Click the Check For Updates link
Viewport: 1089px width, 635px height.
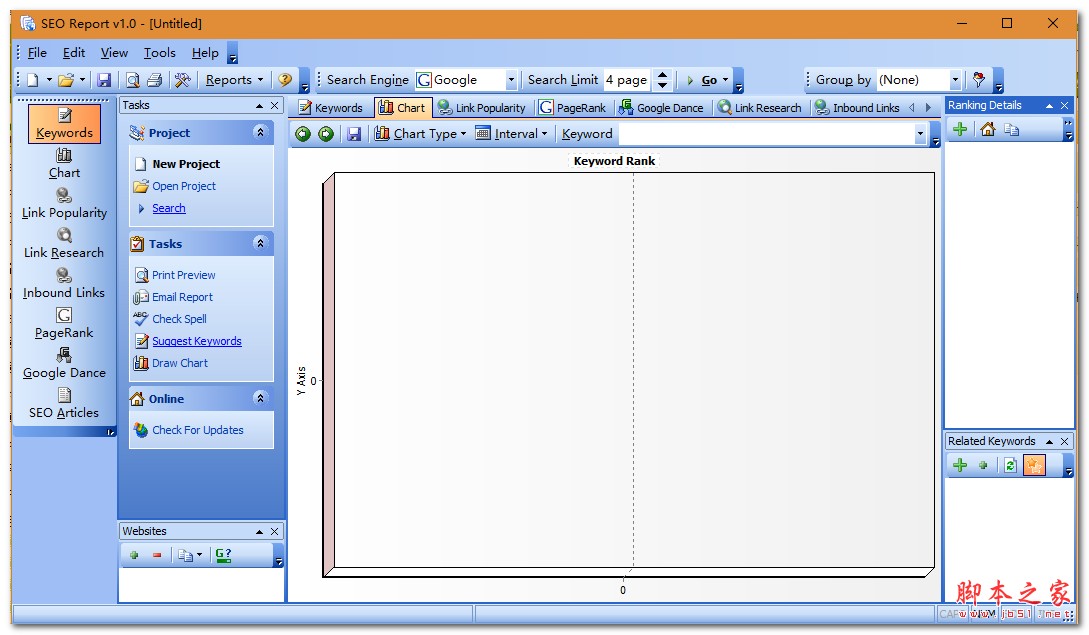click(198, 430)
